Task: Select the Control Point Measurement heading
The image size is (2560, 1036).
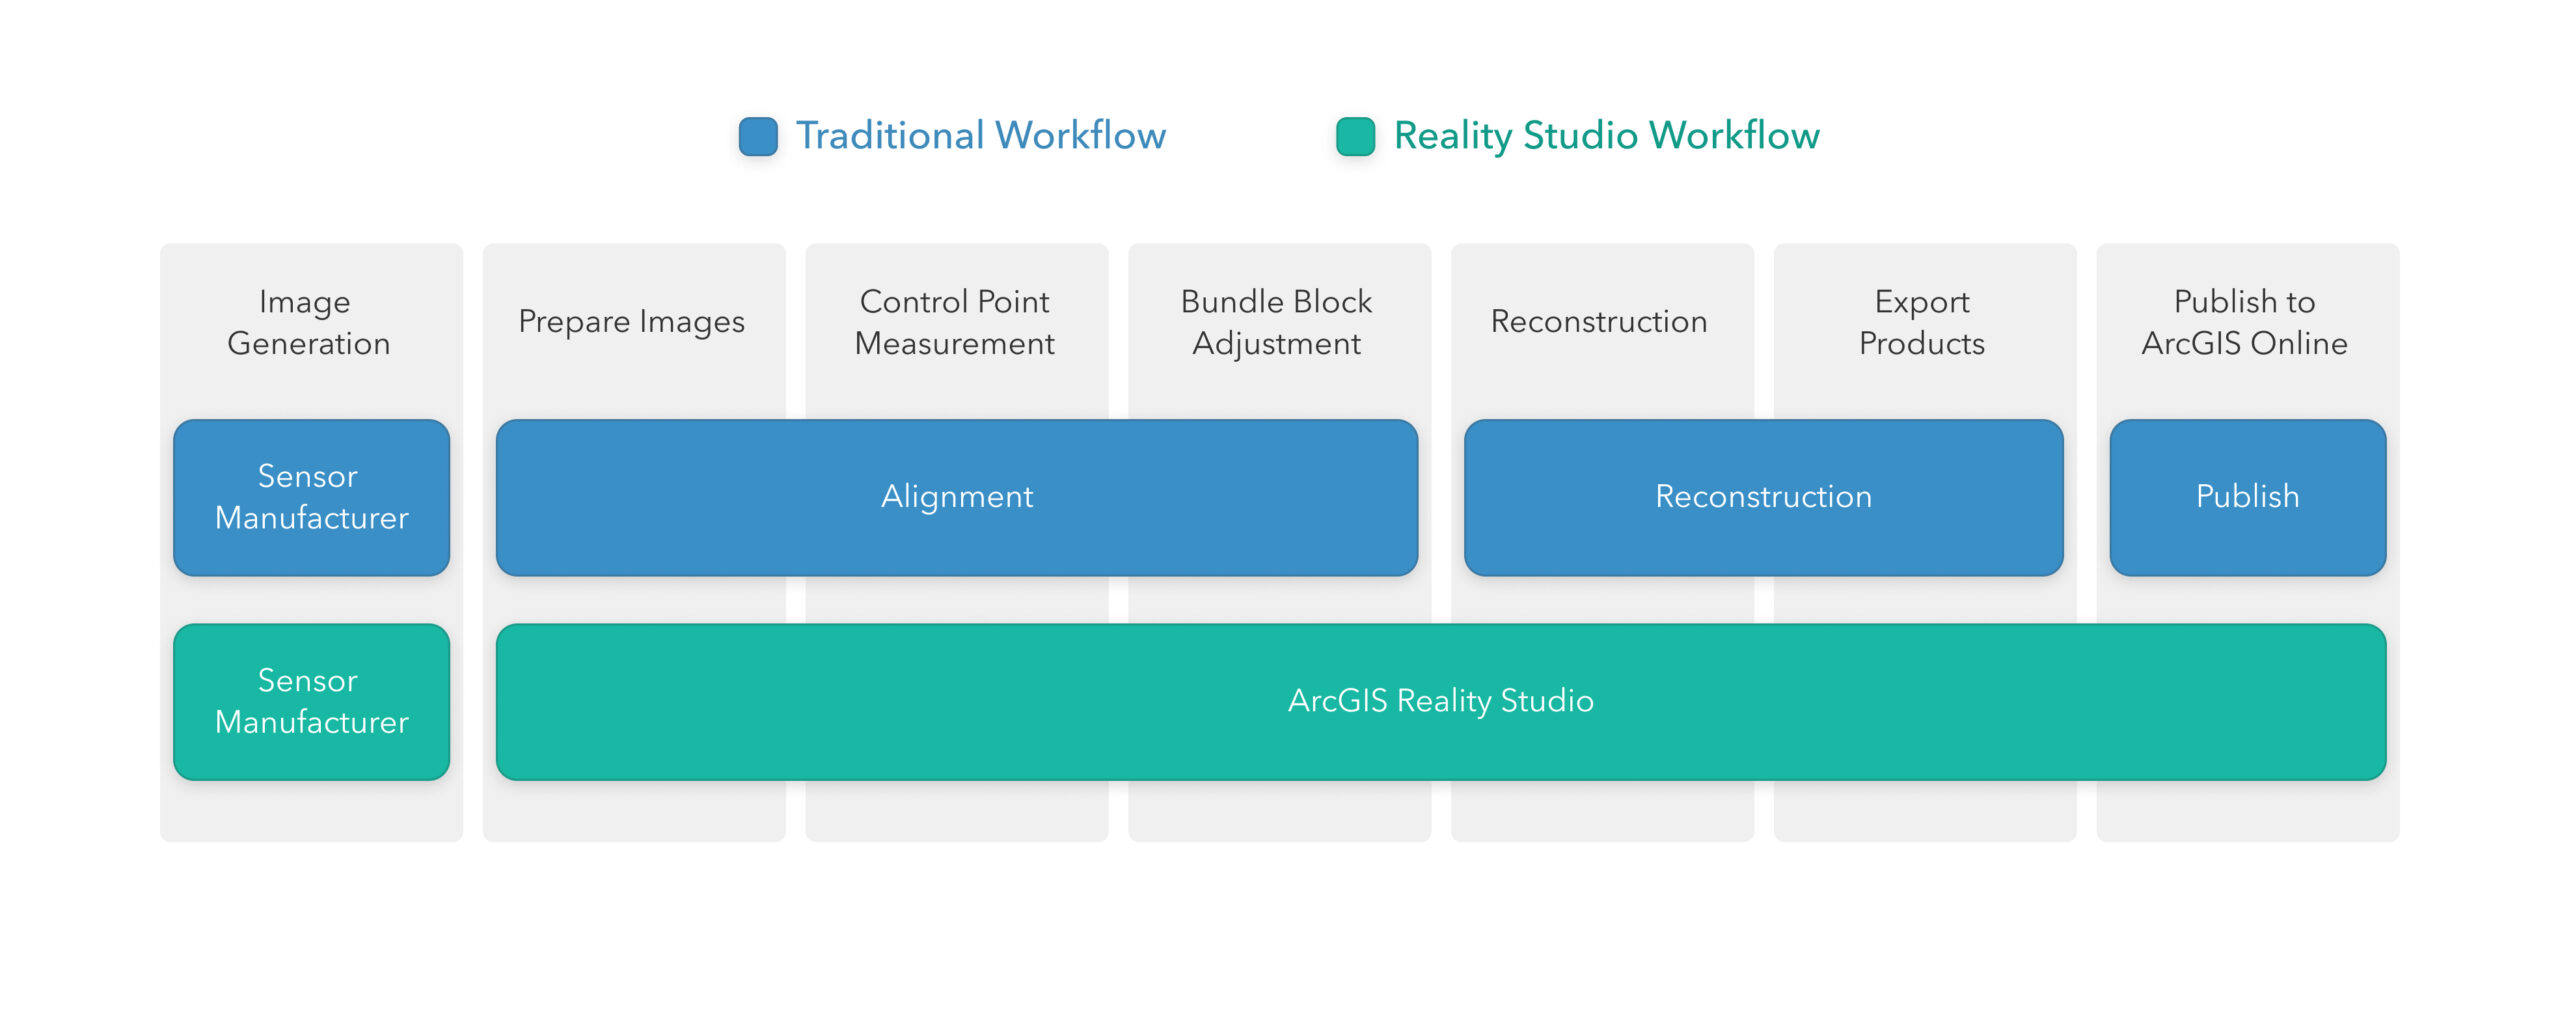Action: 954,322
